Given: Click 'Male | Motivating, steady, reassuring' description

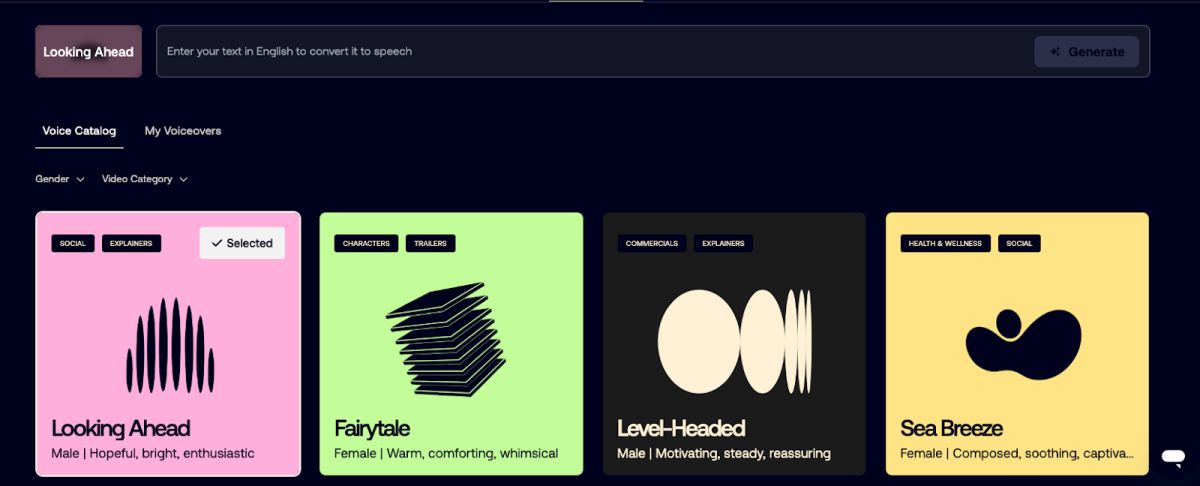Looking at the screenshot, I should pyautogui.click(x=724, y=453).
